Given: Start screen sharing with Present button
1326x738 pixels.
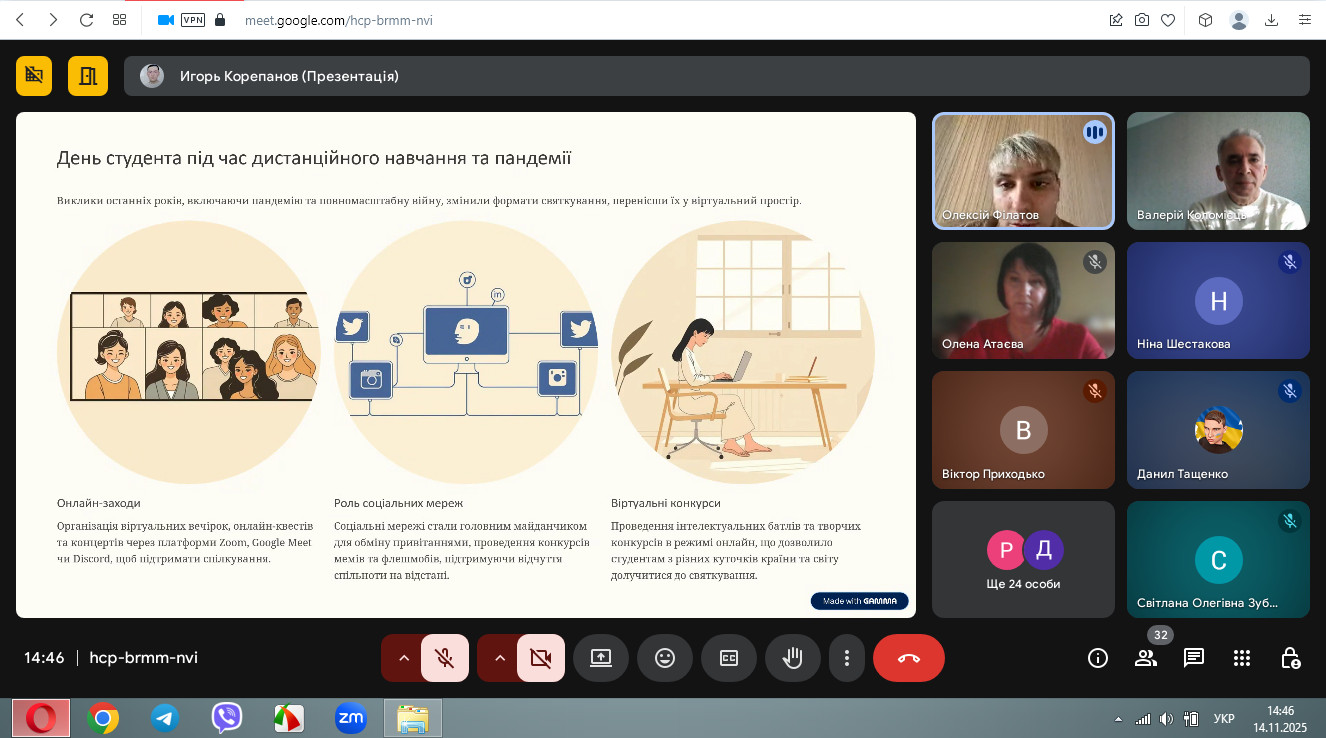Looking at the screenshot, I should pos(600,658).
